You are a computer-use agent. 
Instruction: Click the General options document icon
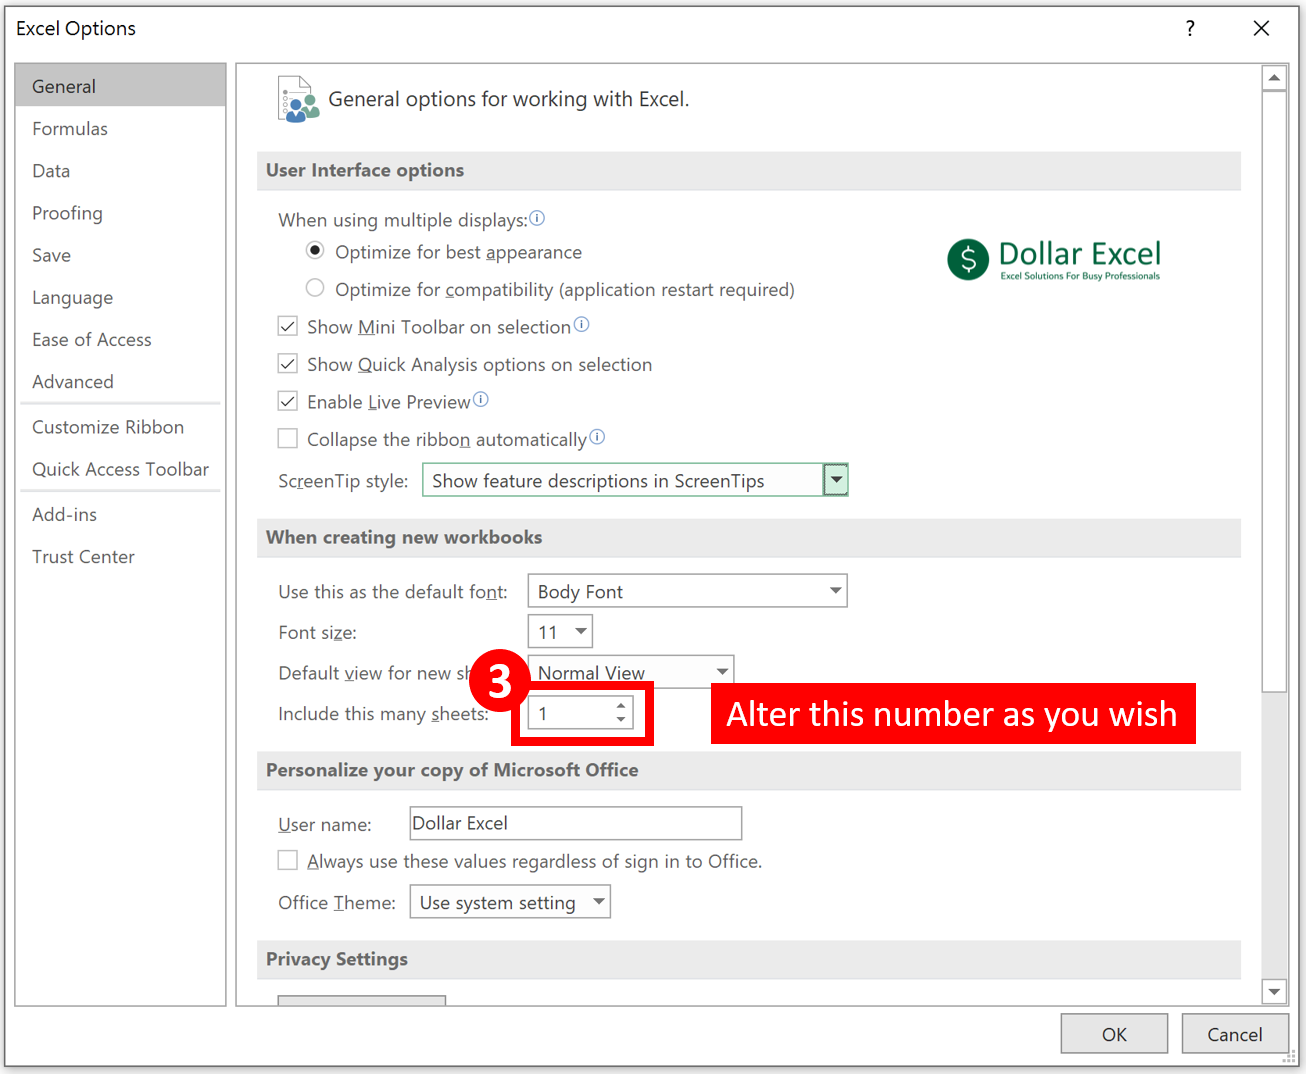[x=297, y=99]
